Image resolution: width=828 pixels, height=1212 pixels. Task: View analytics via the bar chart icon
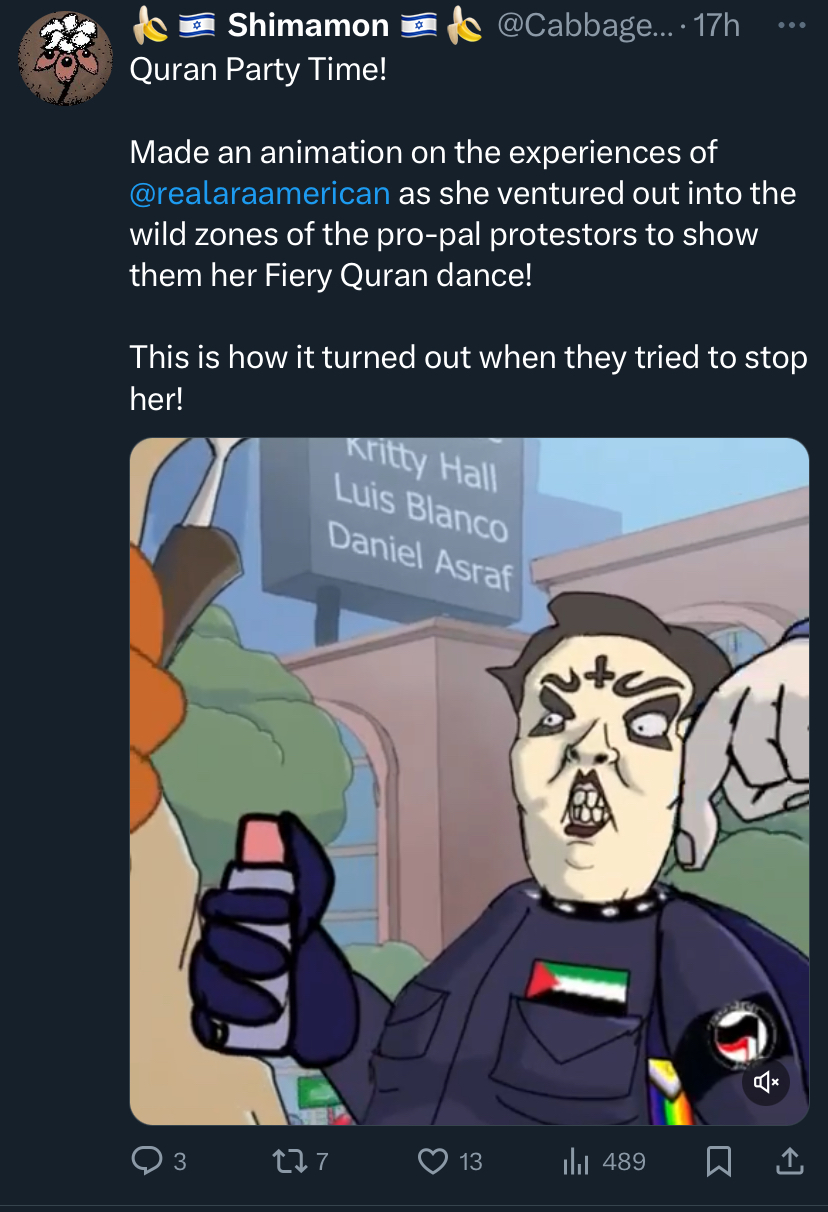575,1161
